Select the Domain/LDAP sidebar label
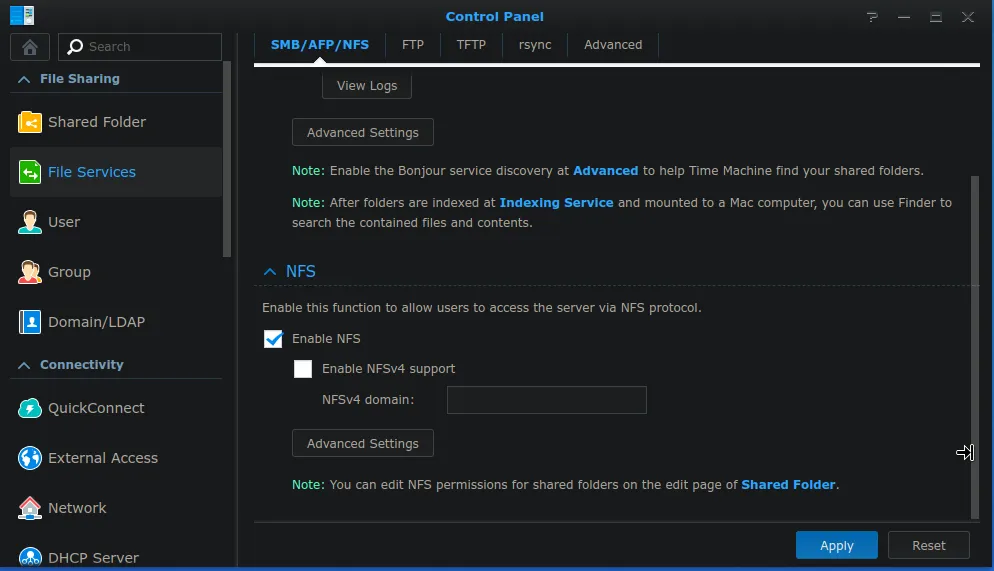Image resolution: width=994 pixels, height=571 pixels. click(96, 322)
